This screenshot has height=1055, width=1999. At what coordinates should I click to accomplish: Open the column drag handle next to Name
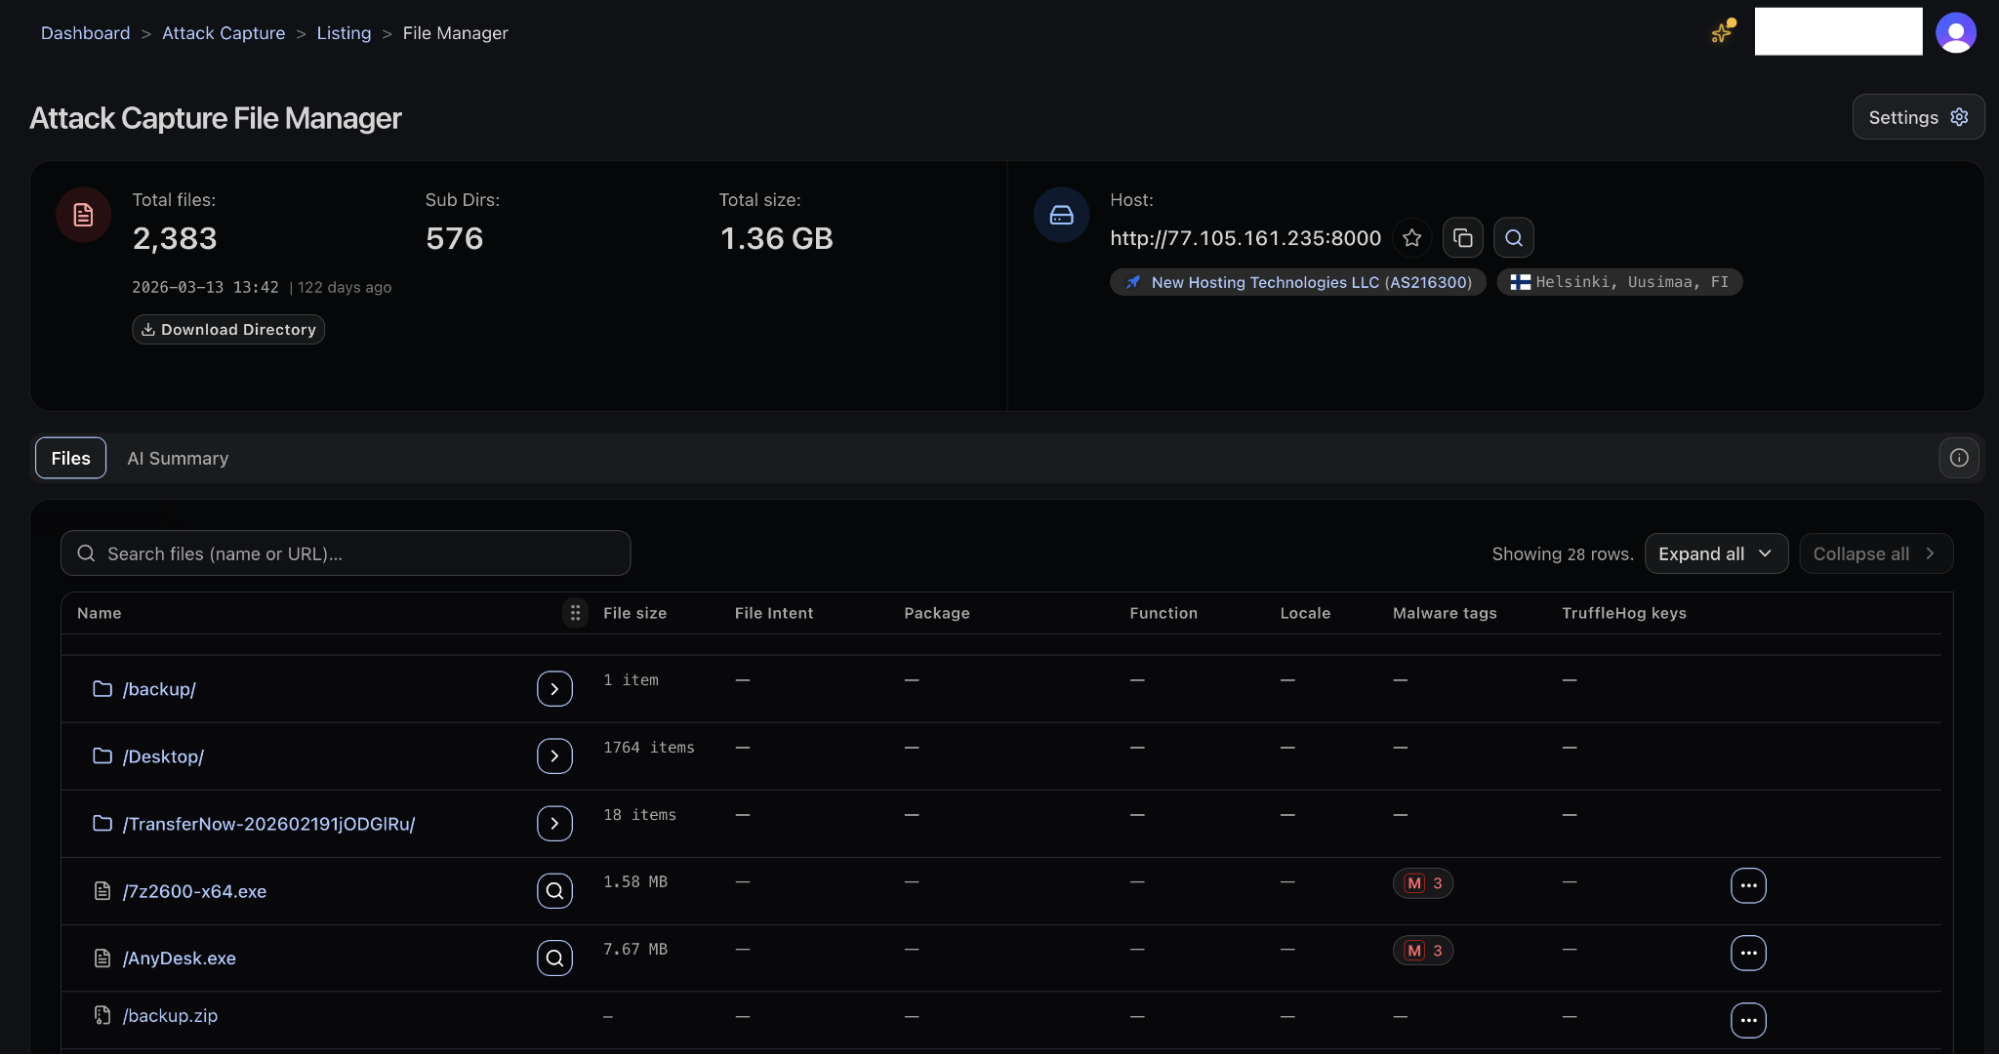pyautogui.click(x=575, y=613)
